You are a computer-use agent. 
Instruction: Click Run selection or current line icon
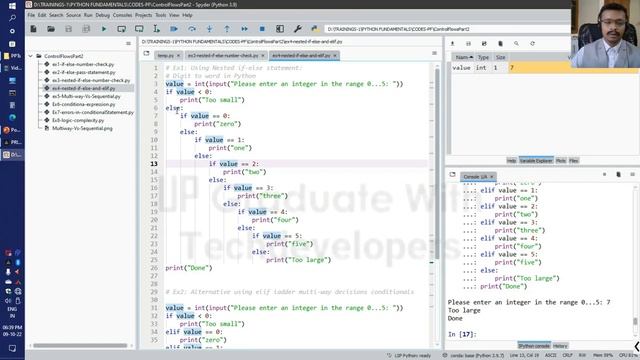156,29
